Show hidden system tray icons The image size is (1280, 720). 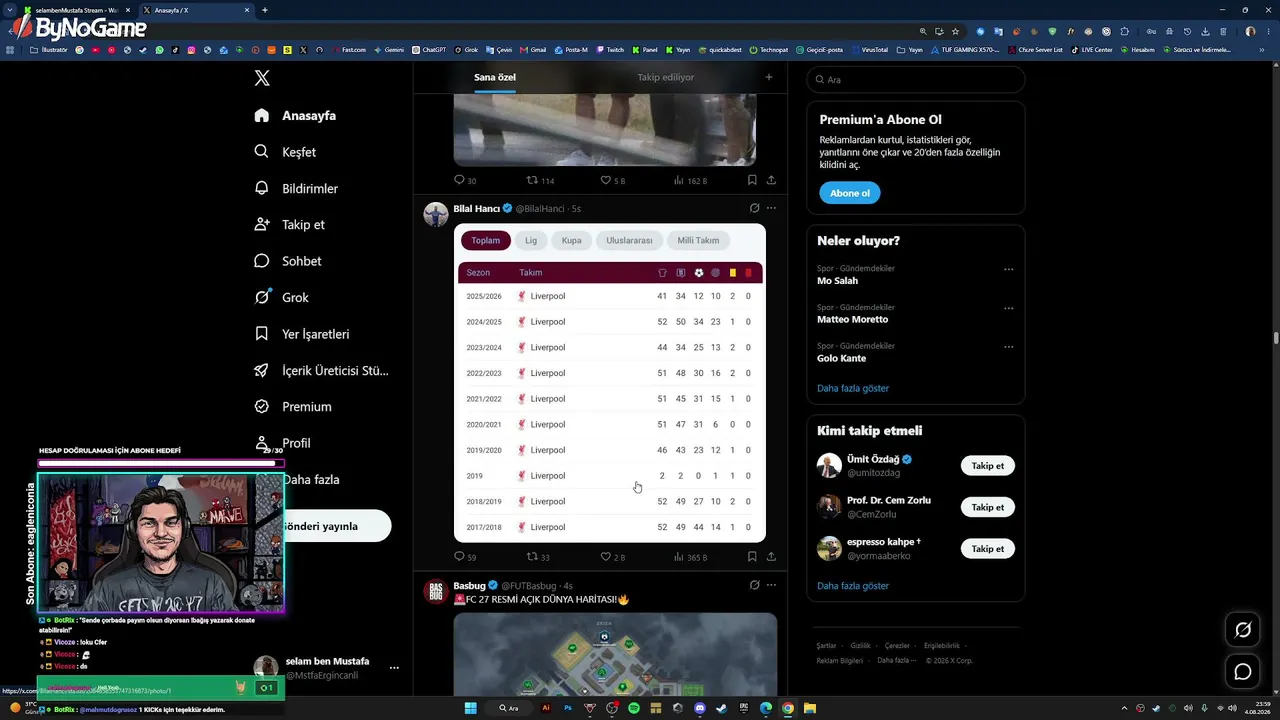coord(1123,708)
